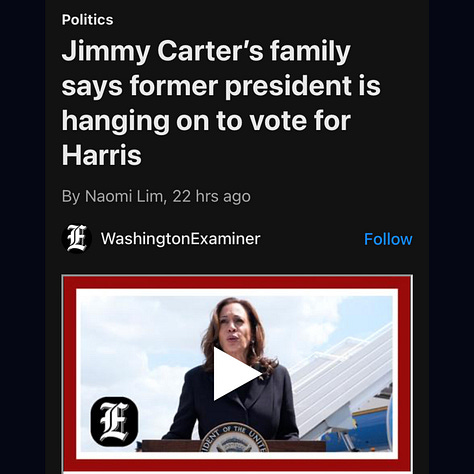Tap the round WashingtonExaminer publisher logo
474x474 pixels.
(x=77, y=239)
